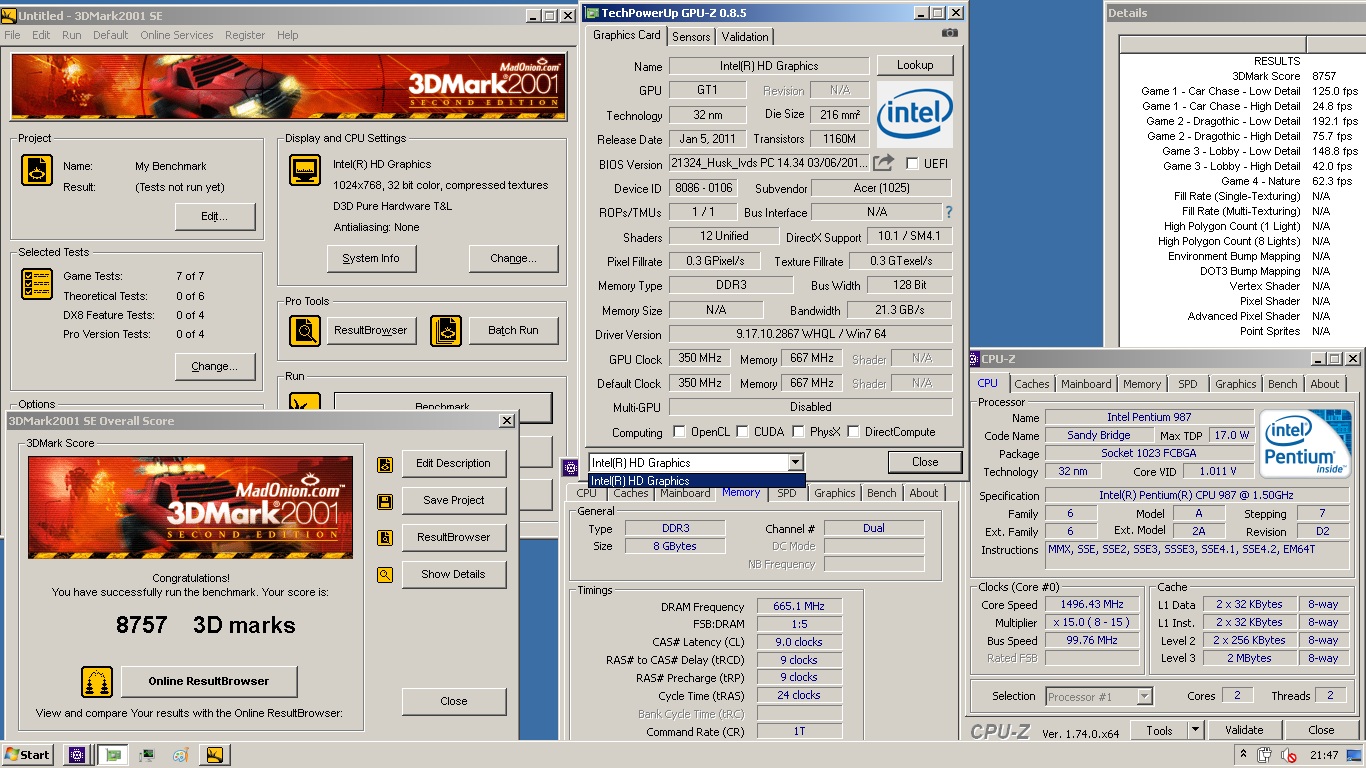Click icon beside Edit Description button
Viewport: 1366px width, 768px height.
click(385, 464)
